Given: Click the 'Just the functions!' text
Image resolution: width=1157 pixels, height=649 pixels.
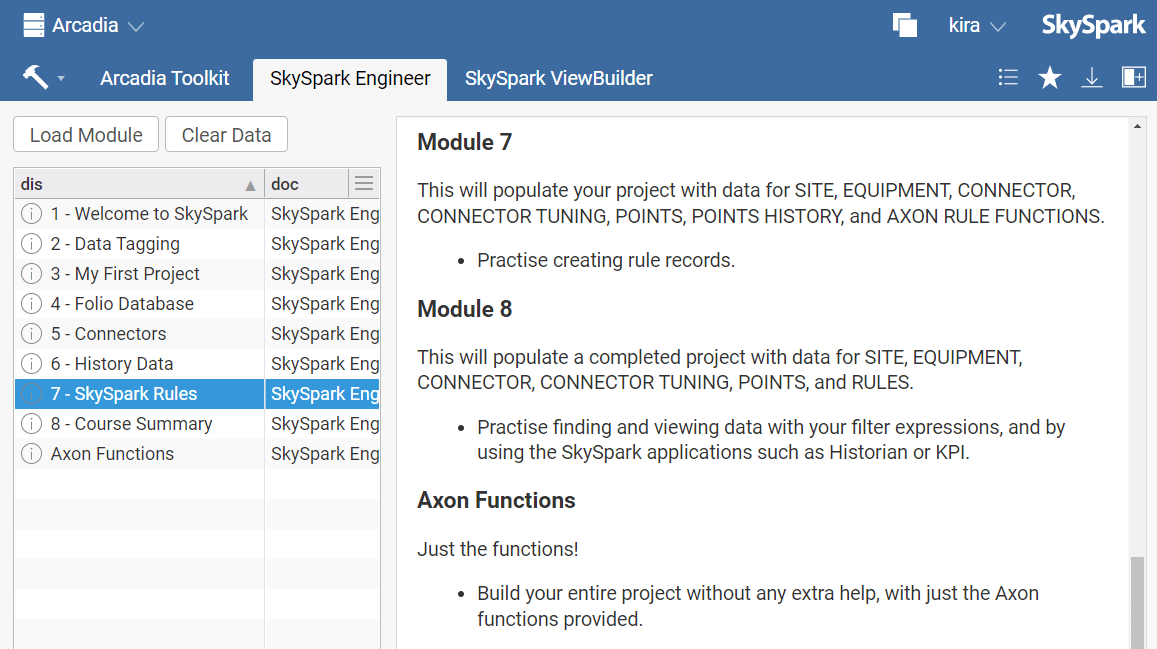Looking at the screenshot, I should 497,549.
